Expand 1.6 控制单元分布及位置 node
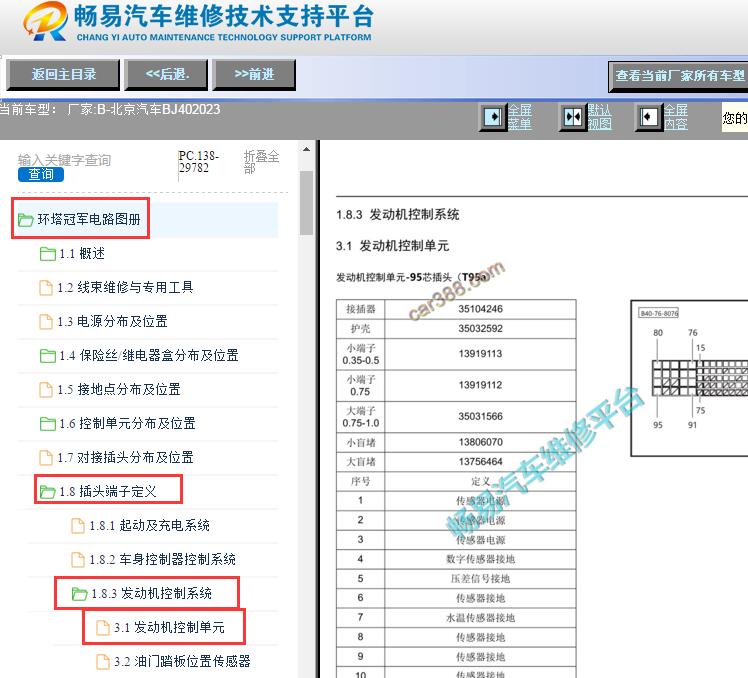The width and height of the screenshot is (748, 678). coord(127,424)
